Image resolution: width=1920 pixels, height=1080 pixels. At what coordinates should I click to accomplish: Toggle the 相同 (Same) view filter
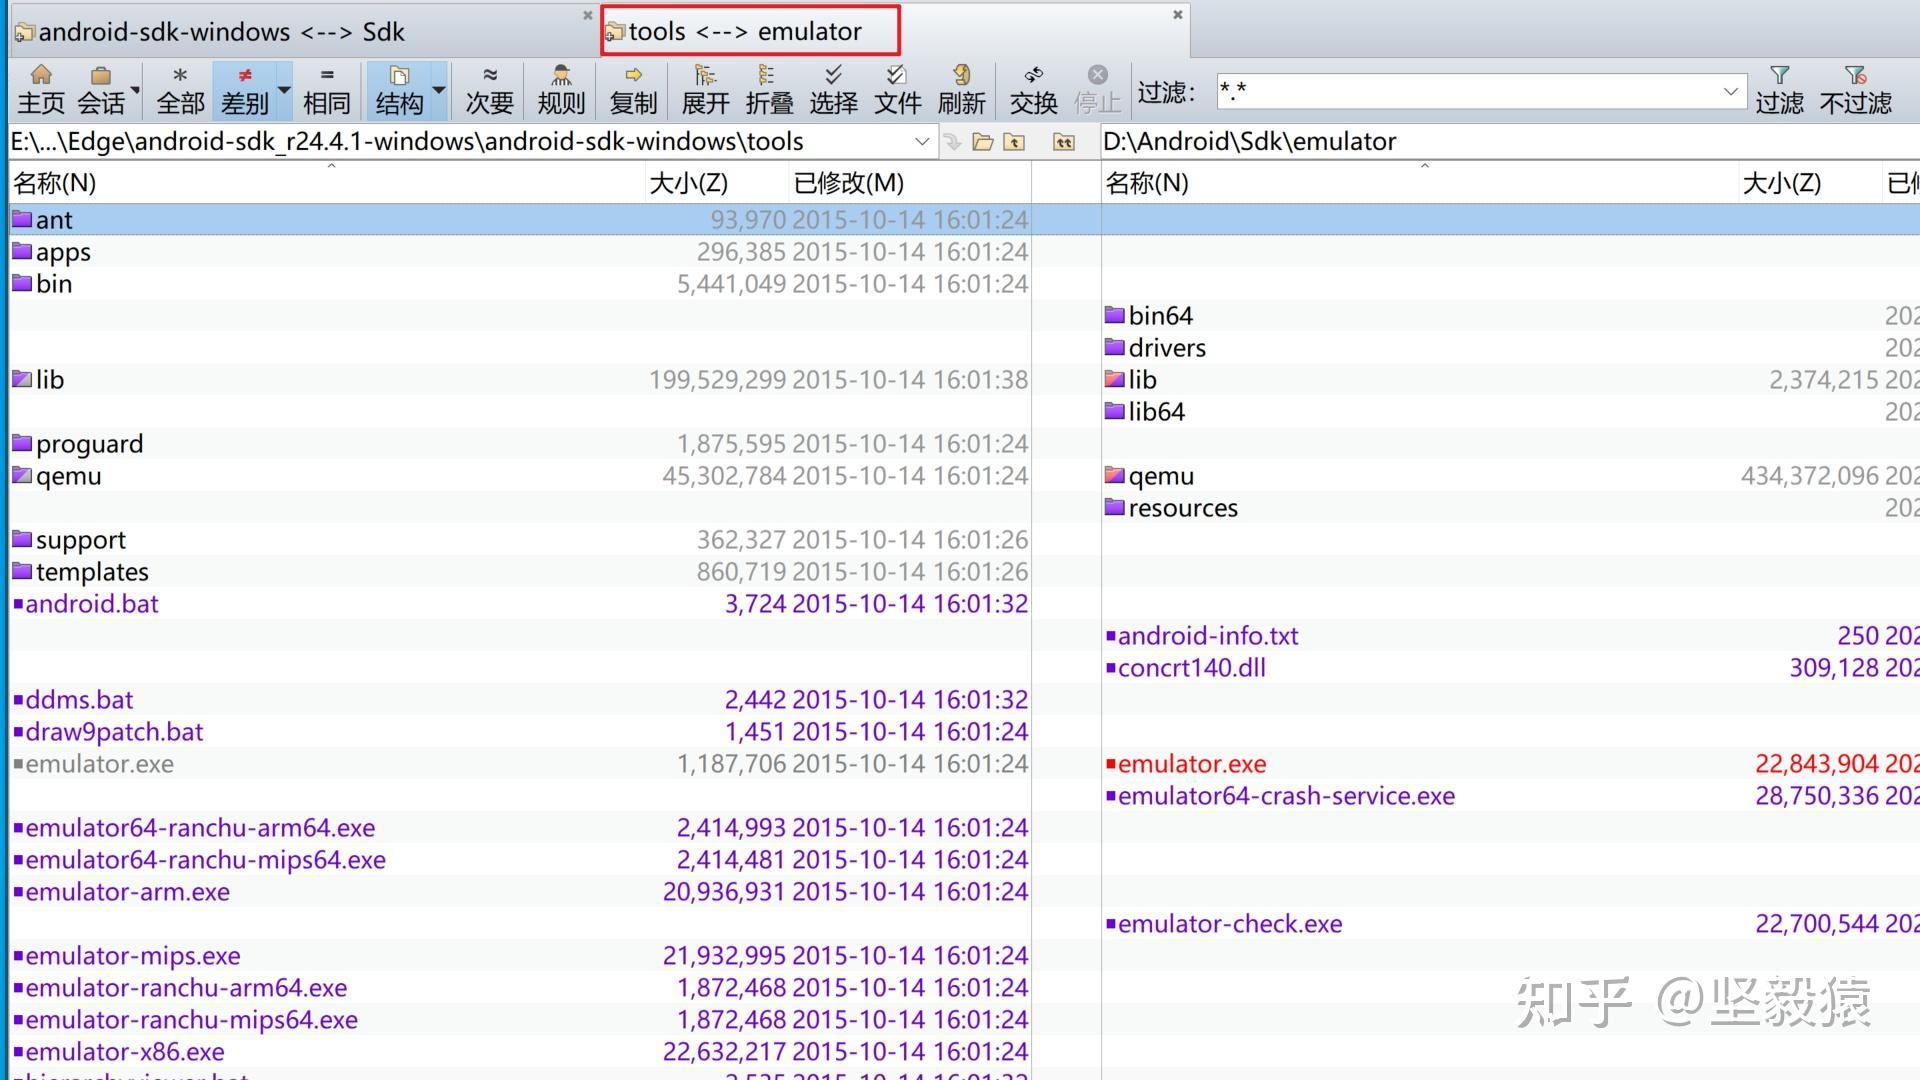pyautogui.click(x=326, y=89)
